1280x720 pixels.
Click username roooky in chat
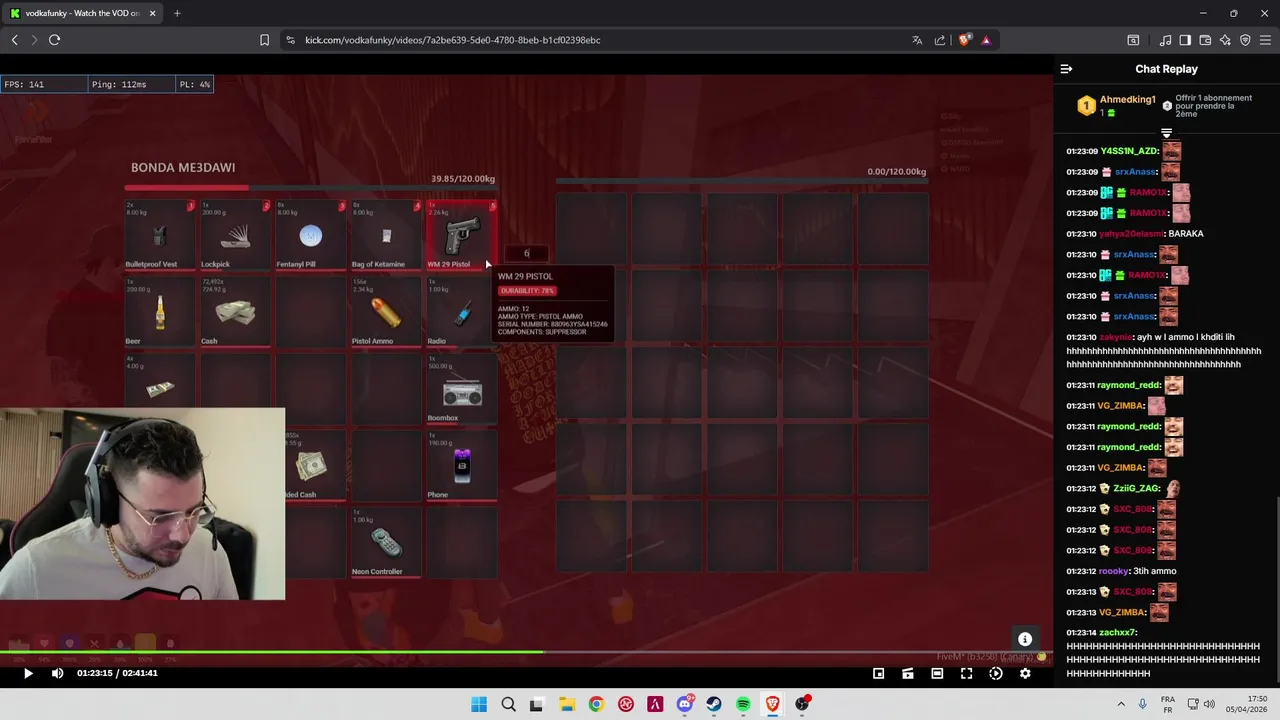click(1114, 571)
